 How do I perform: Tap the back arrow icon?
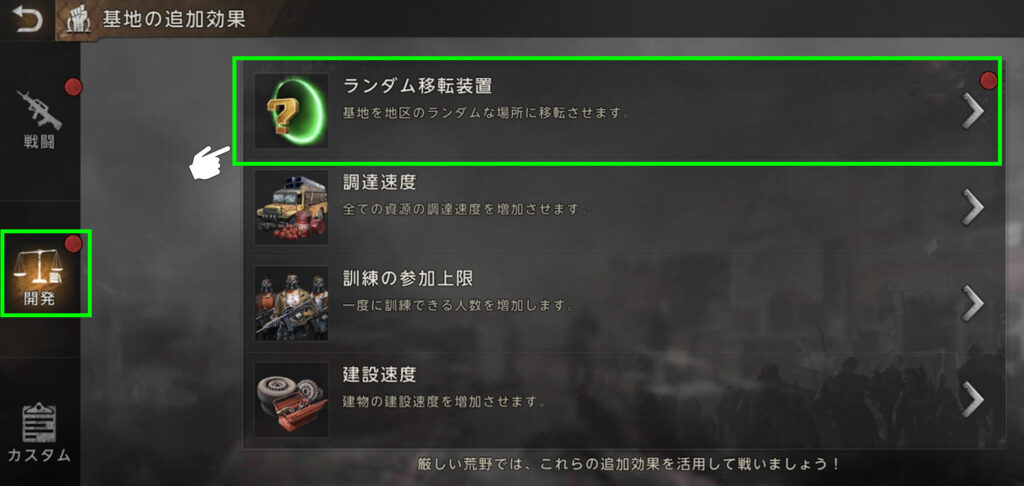pyautogui.click(x=27, y=18)
